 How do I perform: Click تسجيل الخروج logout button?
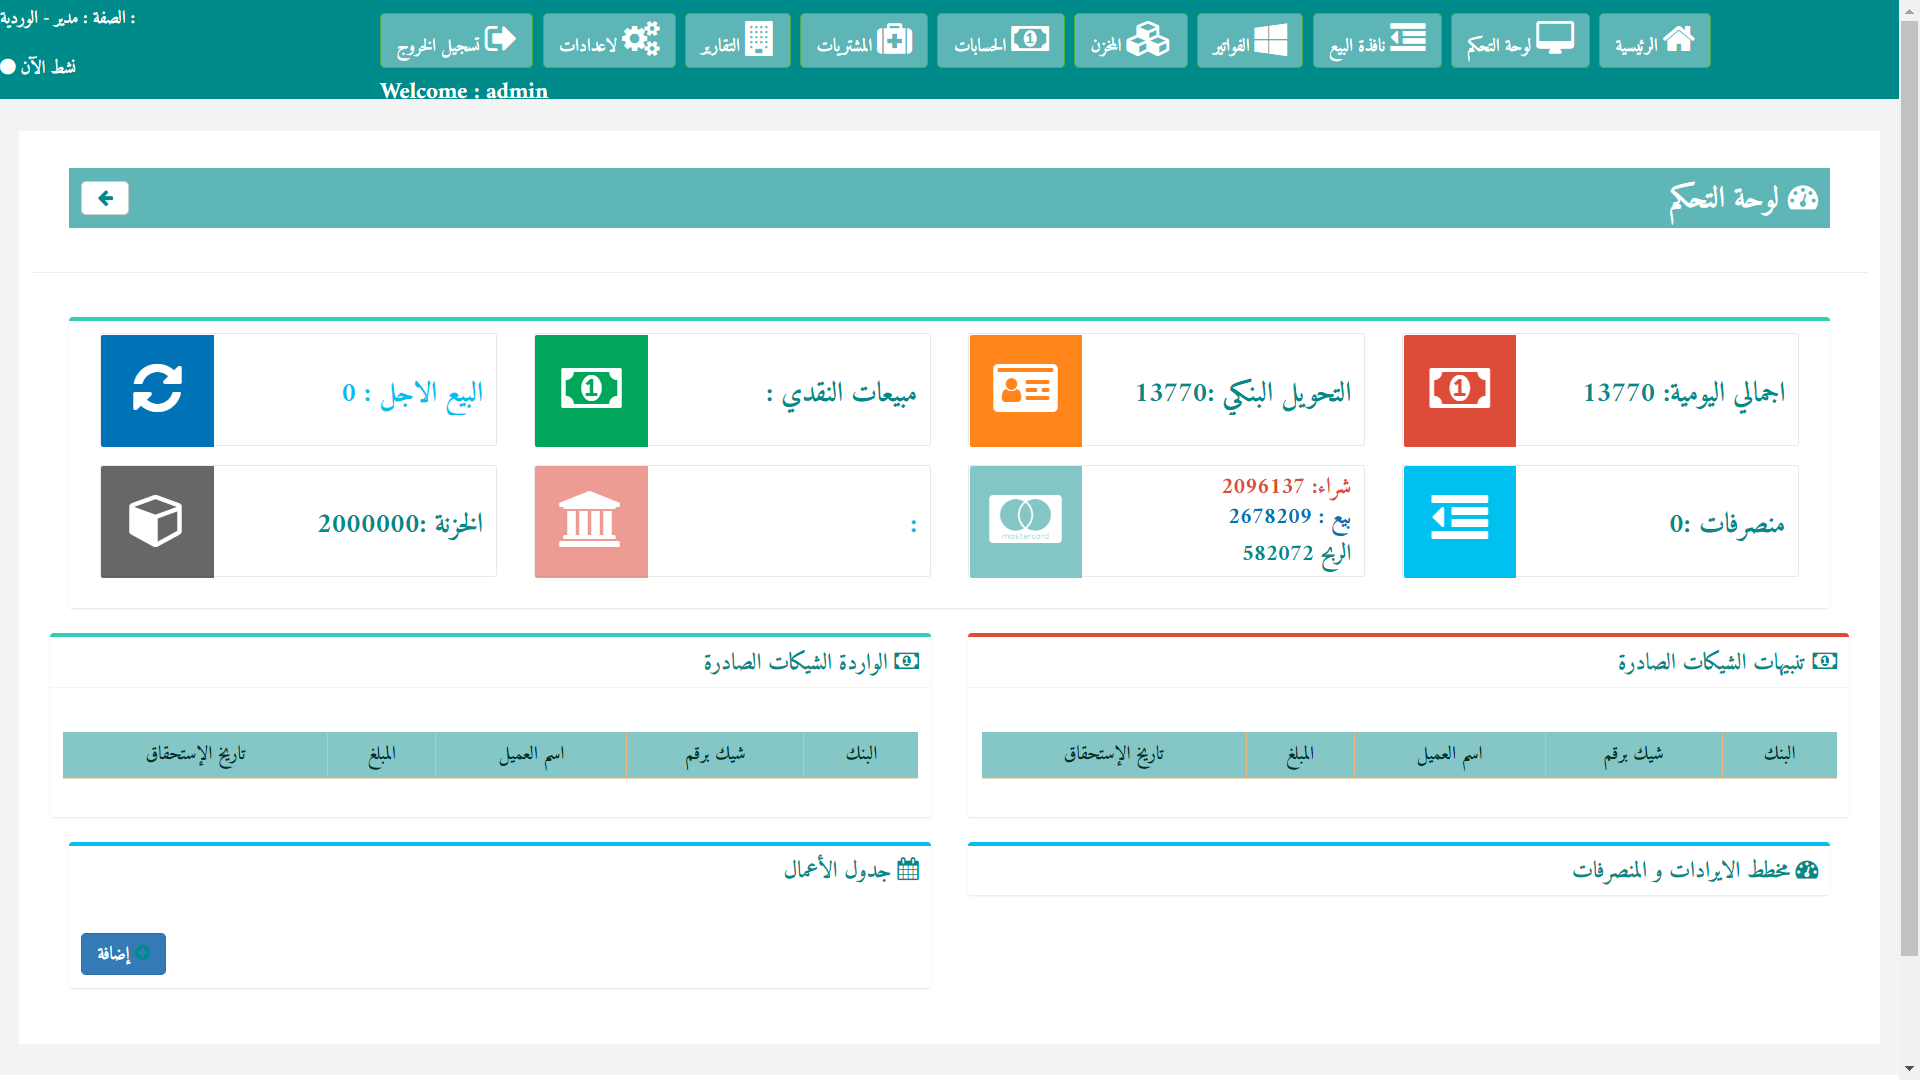(456, 41)
